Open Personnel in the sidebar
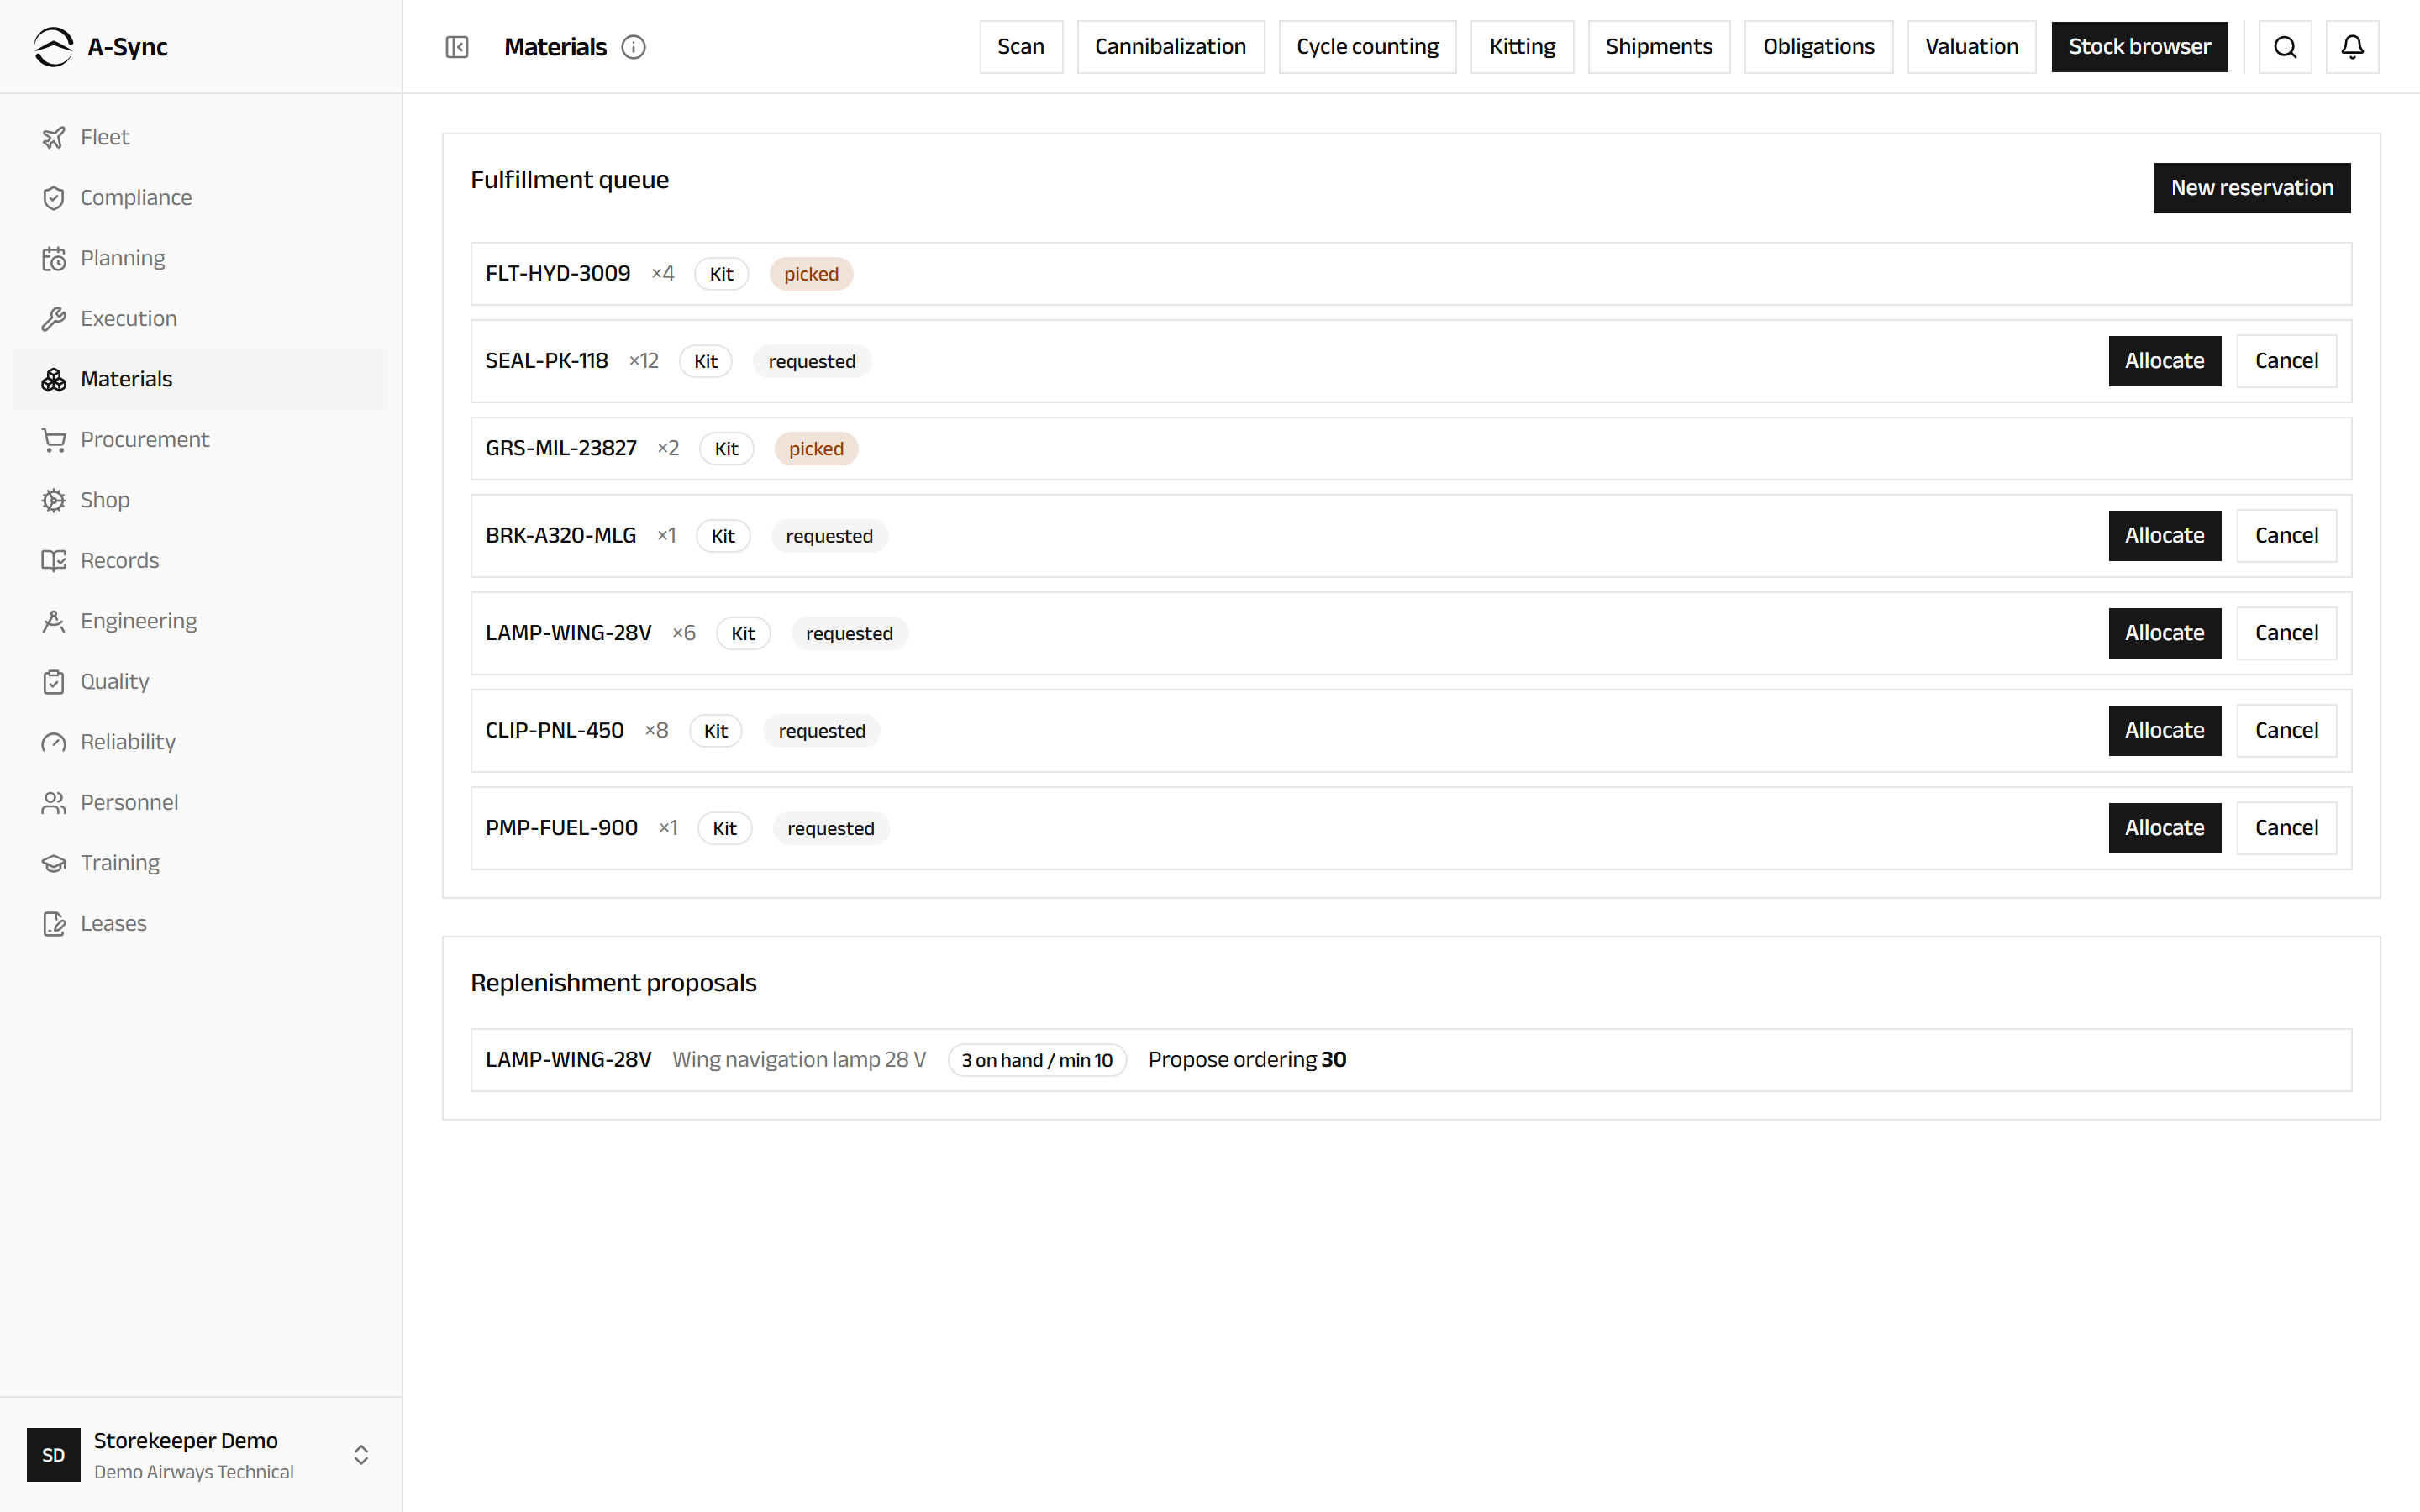The height and width of the screenshot is (1512, 2420). 200,803
